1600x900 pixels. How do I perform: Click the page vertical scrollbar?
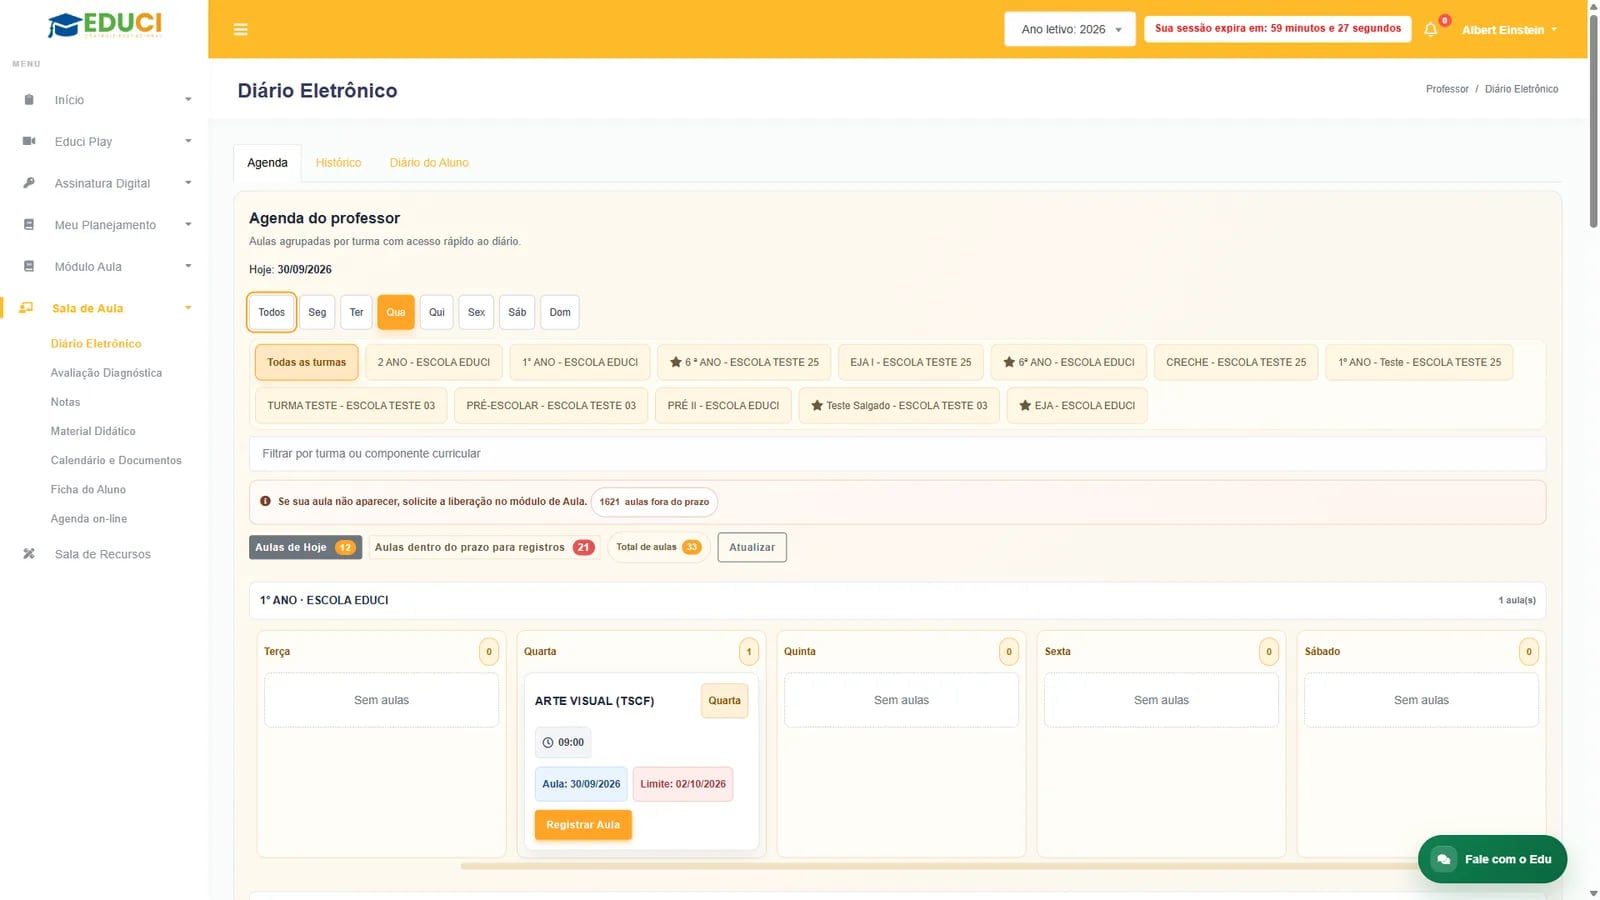(1593, 120)
